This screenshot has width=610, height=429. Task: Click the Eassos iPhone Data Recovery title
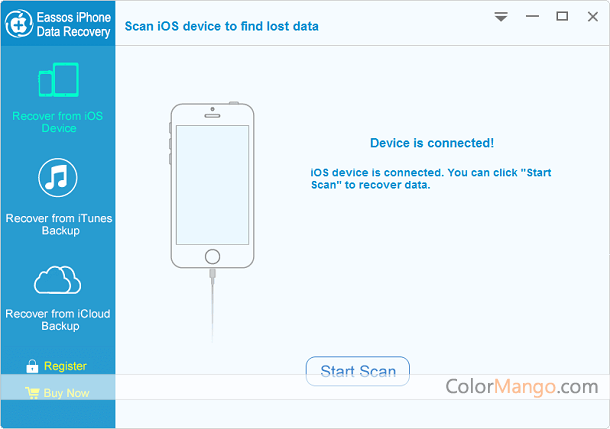[x=74, y=24]
